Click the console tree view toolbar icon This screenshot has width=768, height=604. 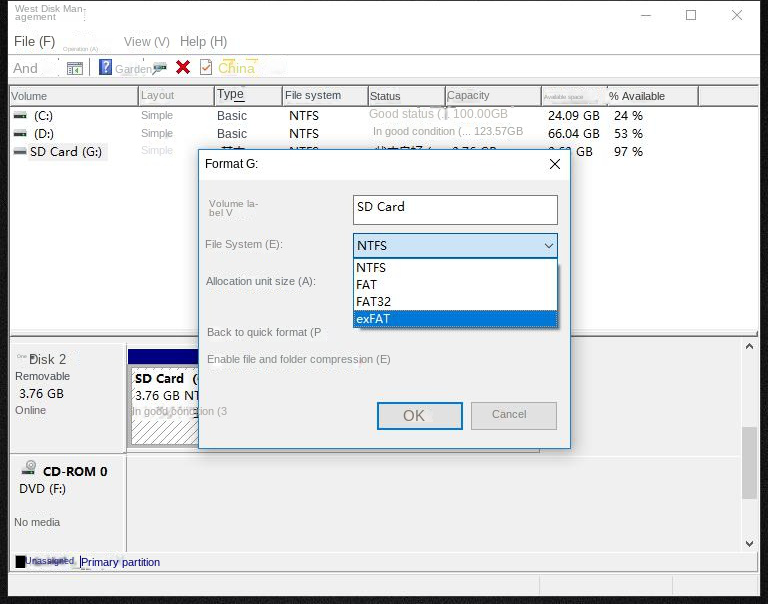point(75,68)
